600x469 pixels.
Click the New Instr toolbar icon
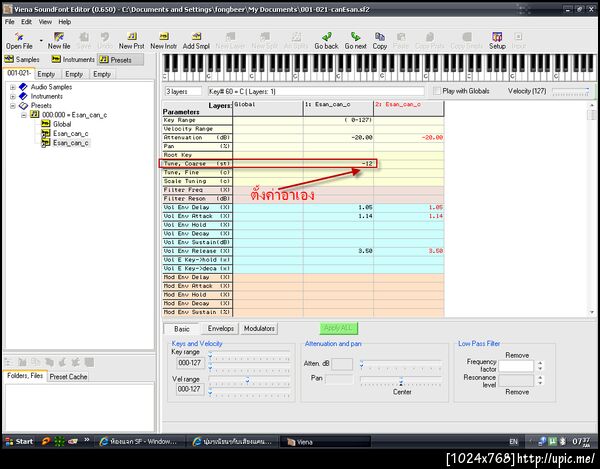(x=163, y=41)
